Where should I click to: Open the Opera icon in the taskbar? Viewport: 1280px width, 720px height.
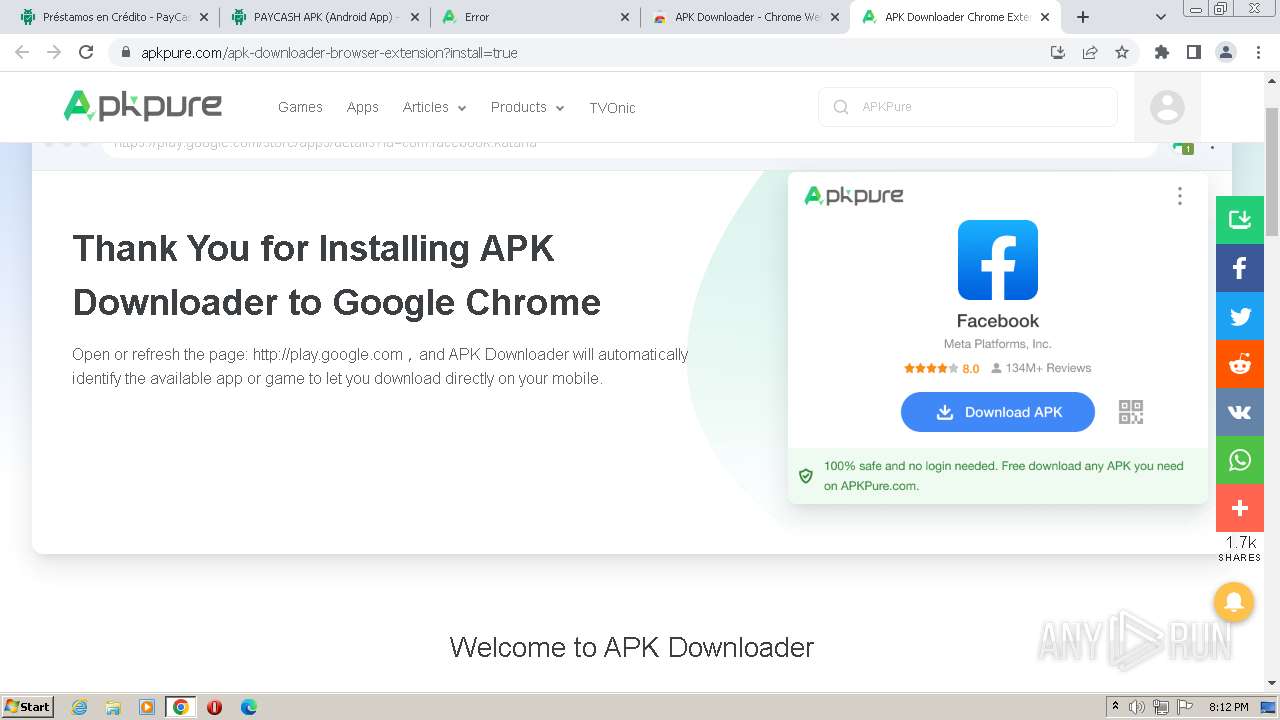214,707
